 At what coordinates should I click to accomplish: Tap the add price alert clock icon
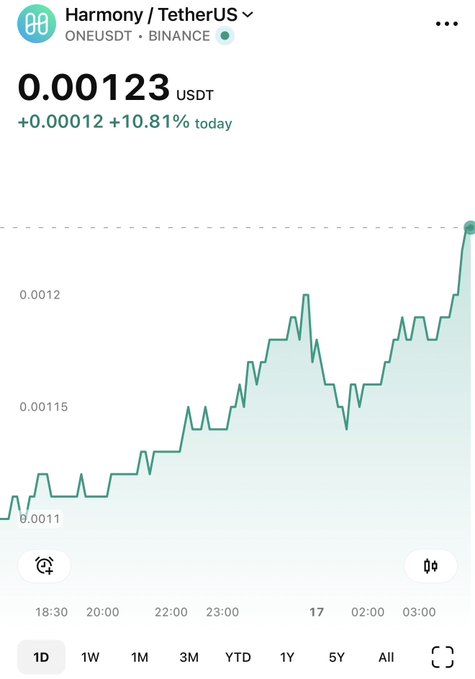pyautogui.click(x=44, y=566)
